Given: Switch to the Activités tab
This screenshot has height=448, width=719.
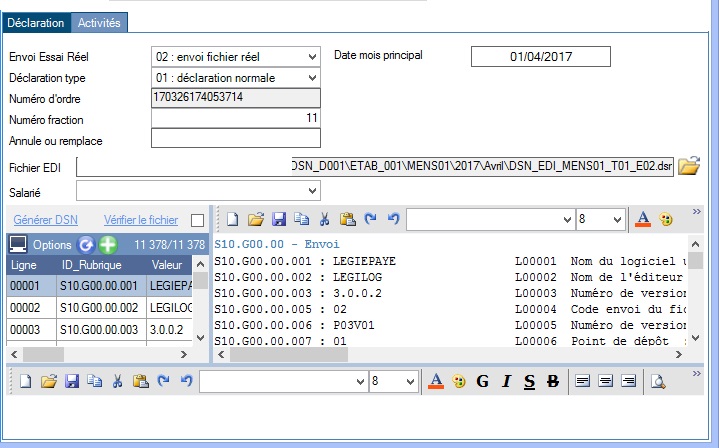Looking at the screenshot, I should tap(101, 22).
